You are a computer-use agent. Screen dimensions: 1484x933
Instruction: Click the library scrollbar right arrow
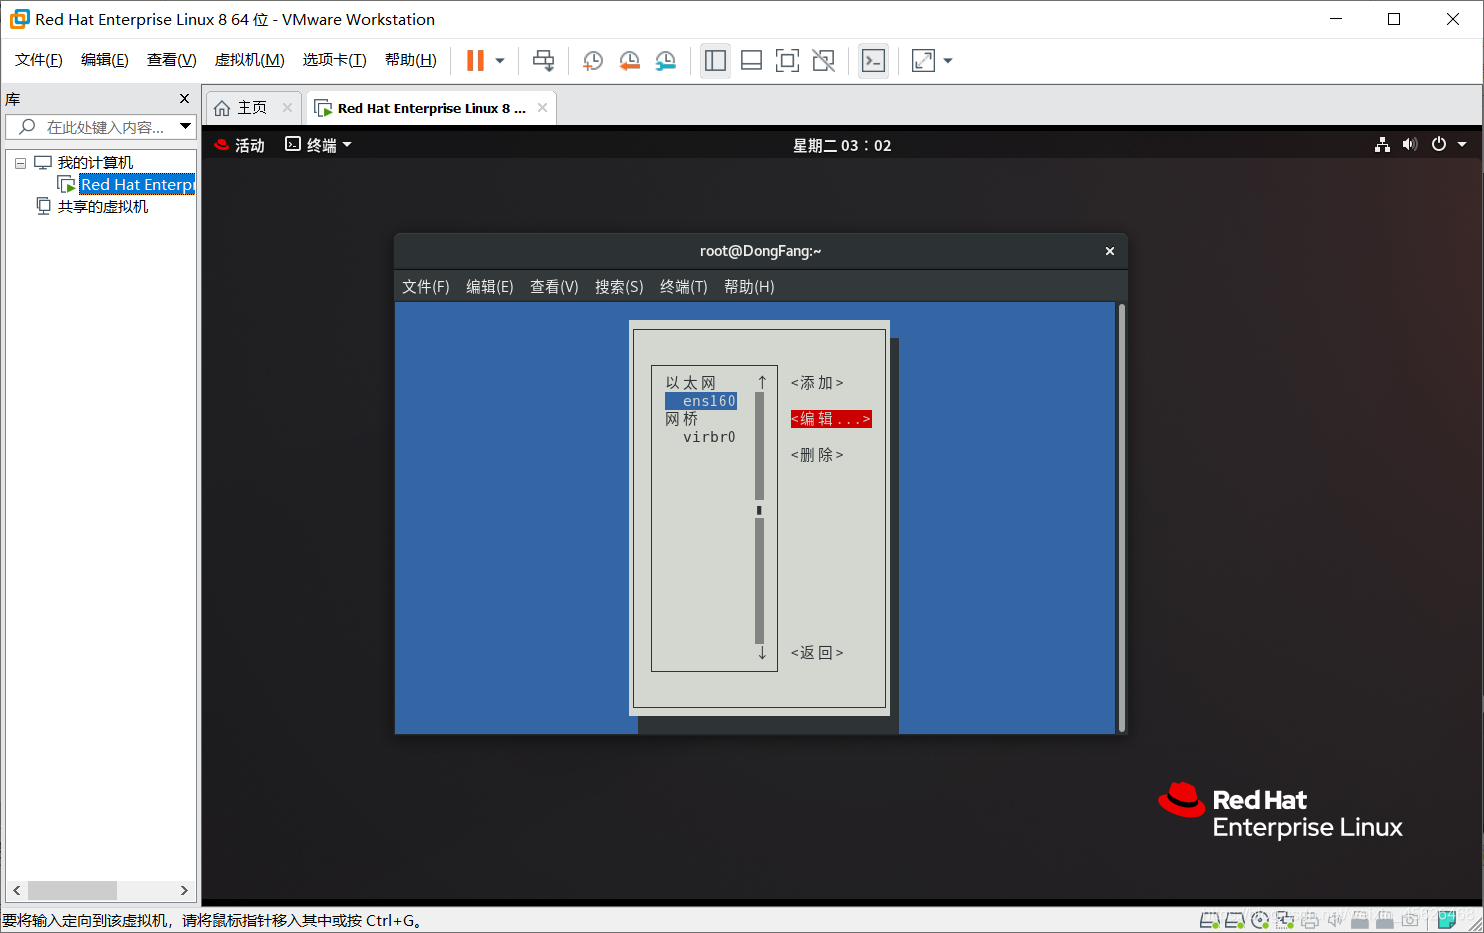[184, 890]
